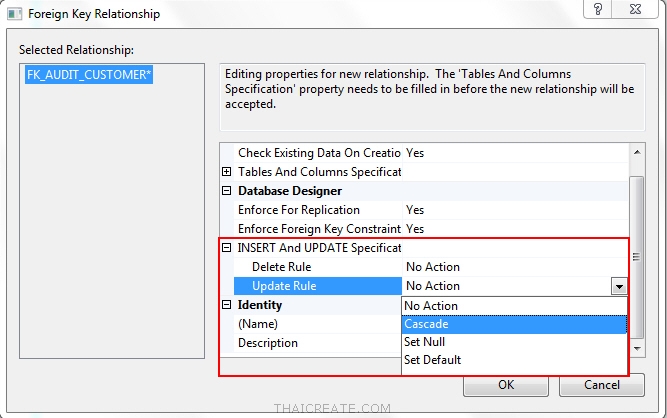Collapse INSERT And UPDATE Specification group
This screenshot has width=667, height=418.
227,248
